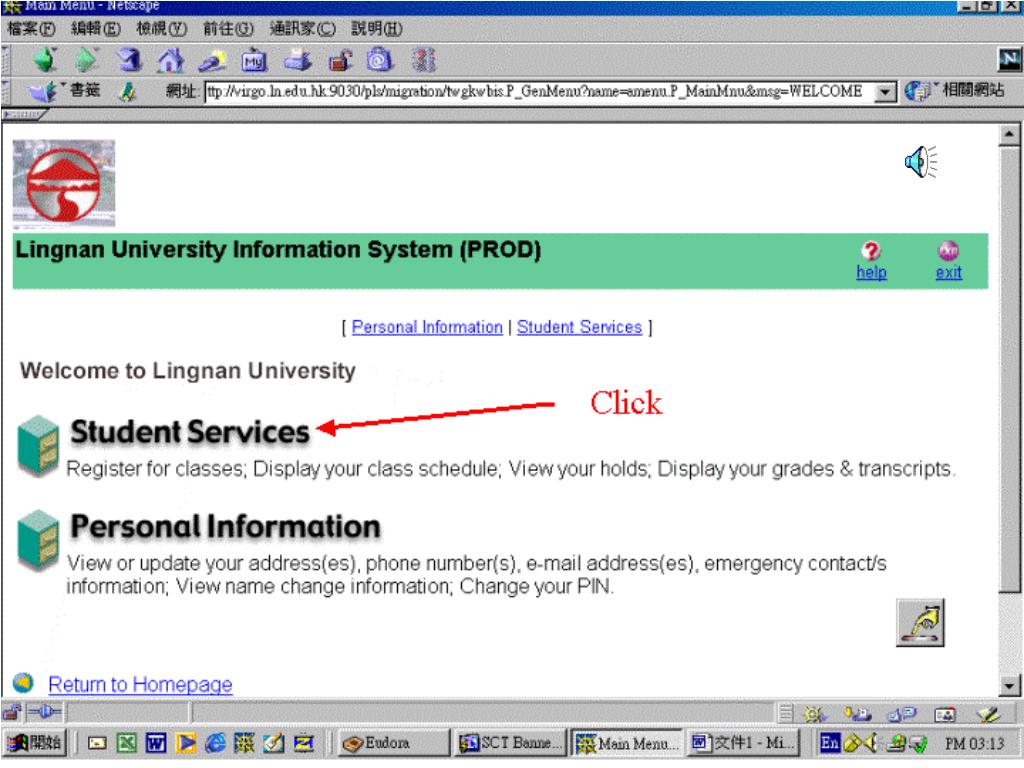Open Newsgroups from the component bar

click(x=902, y=714)
